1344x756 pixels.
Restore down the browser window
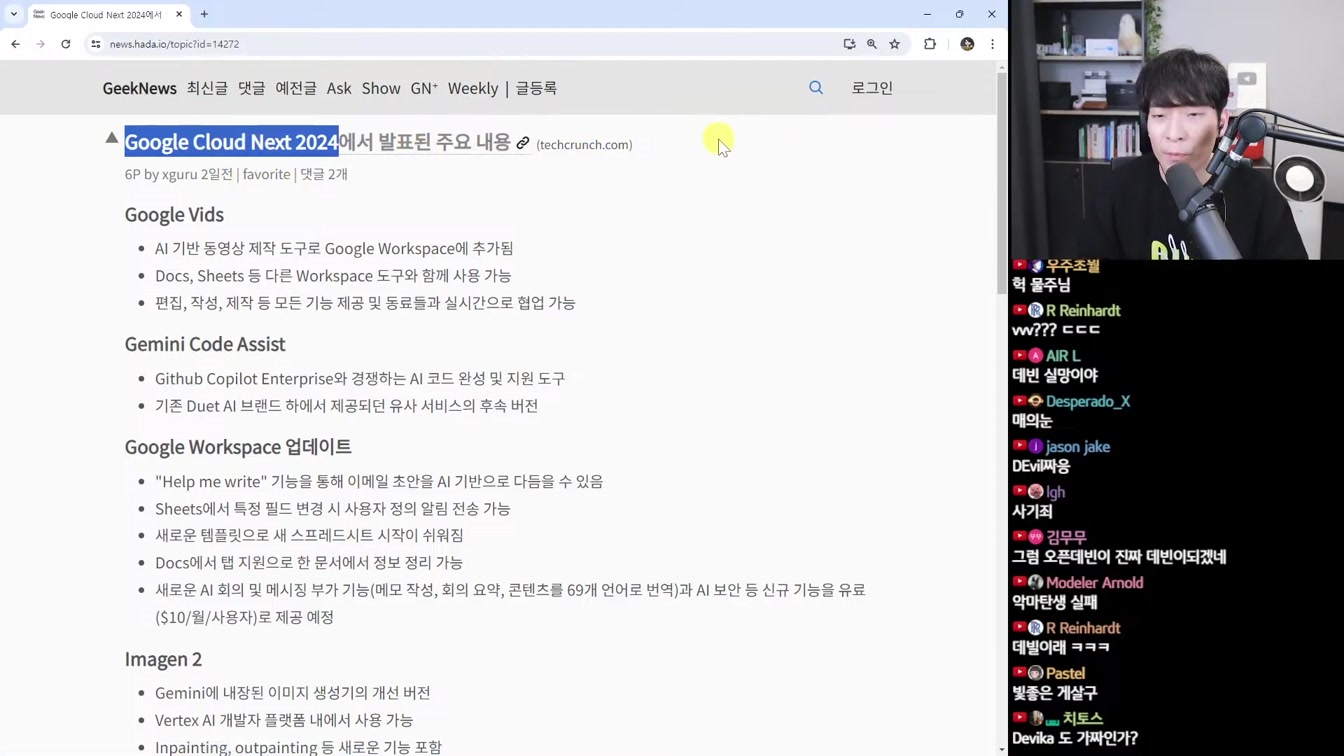[959, 14]
